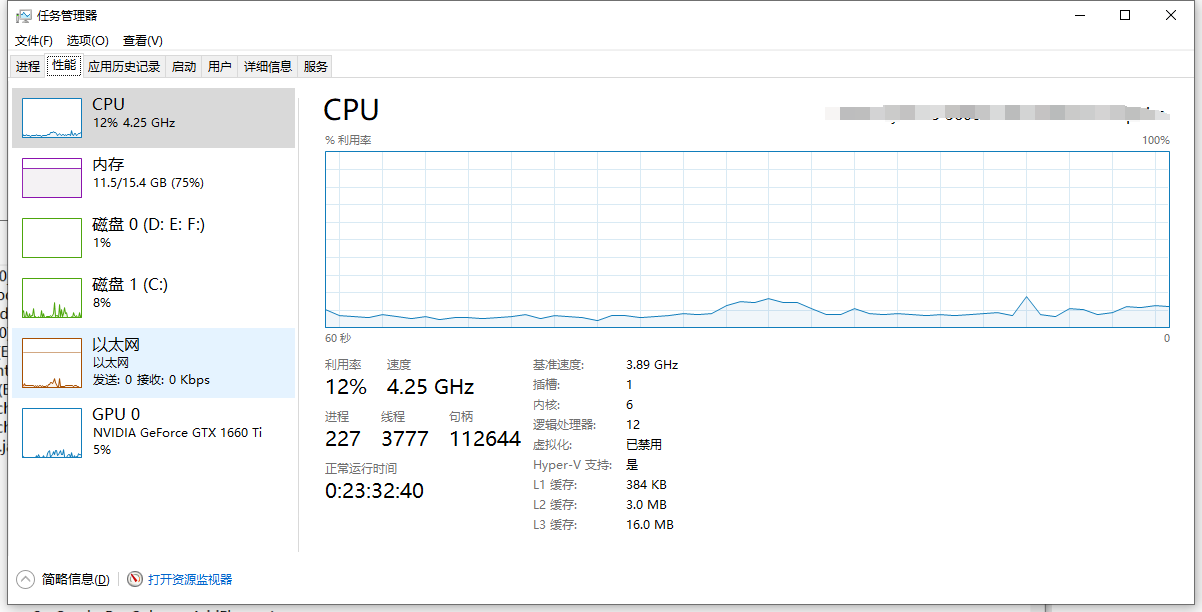Select 磁盘 0 (D: E: F:) graph icon
1202x612 pixels.
click(x=52, y=238)
